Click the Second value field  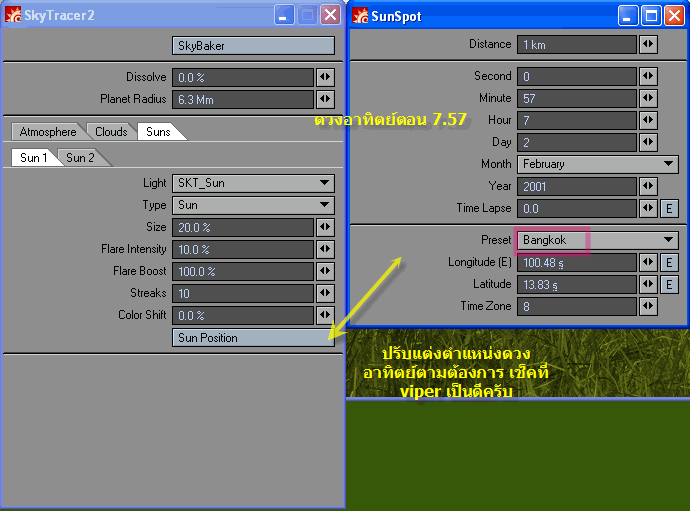pyautogui.click(x=577, y=77)
